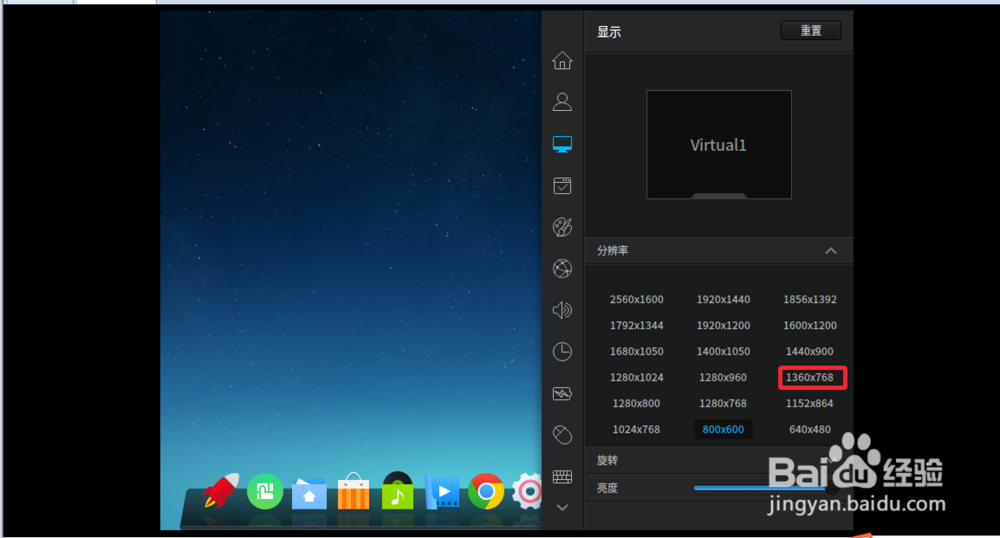Pick the 1280x800 resolution
The image size is (1000, 538).
pos(636,404)
